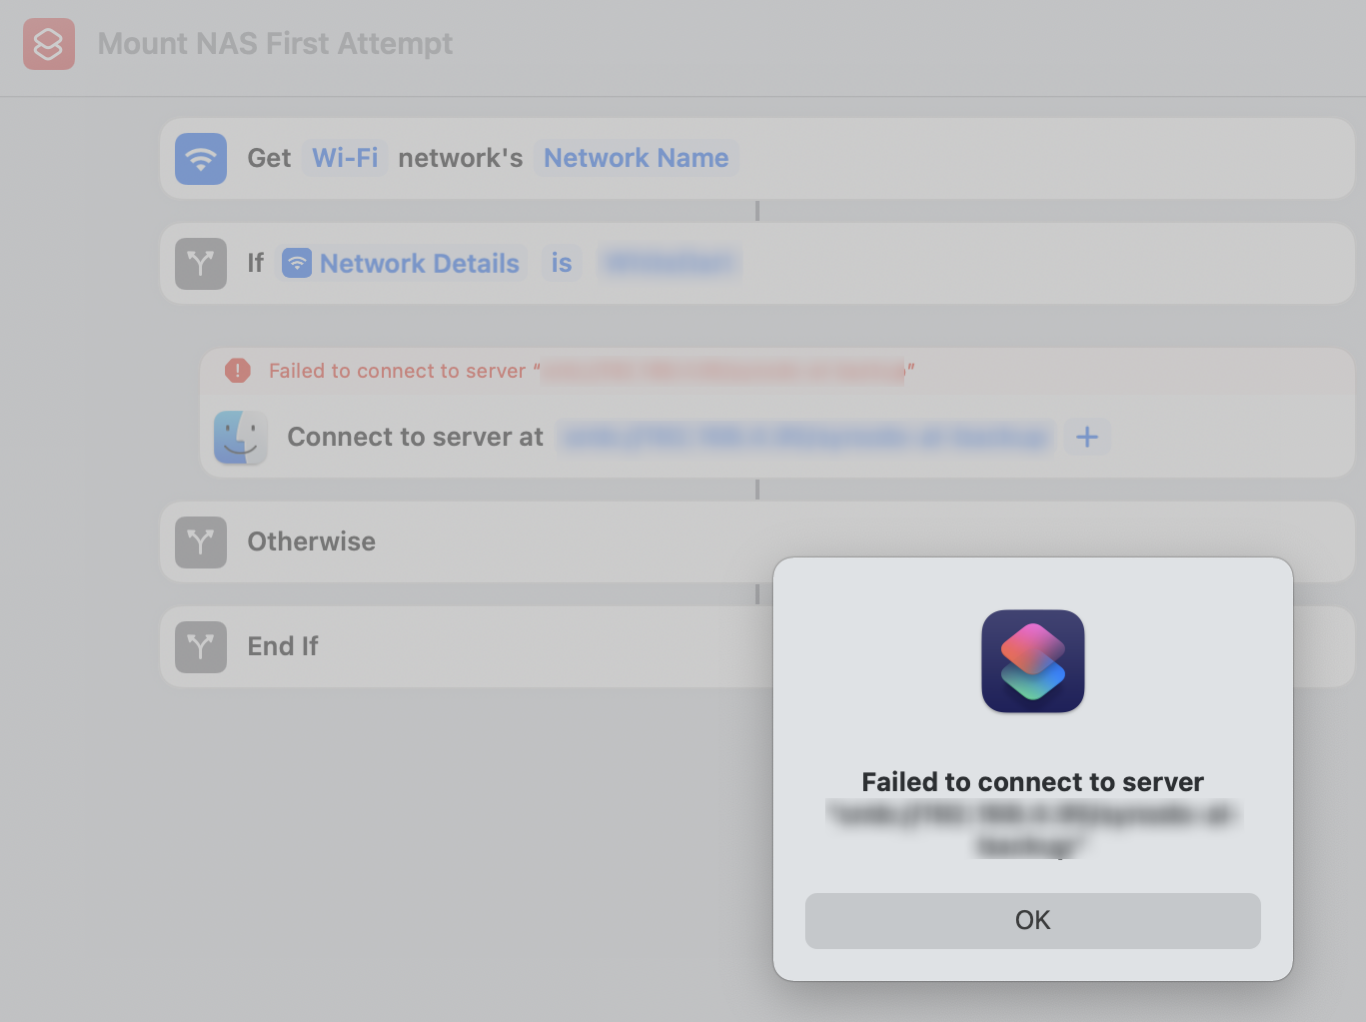This screenshot has width=1366, height=1022.
Task: Click the shortcut icon beside the title
Action: [49, 44]
